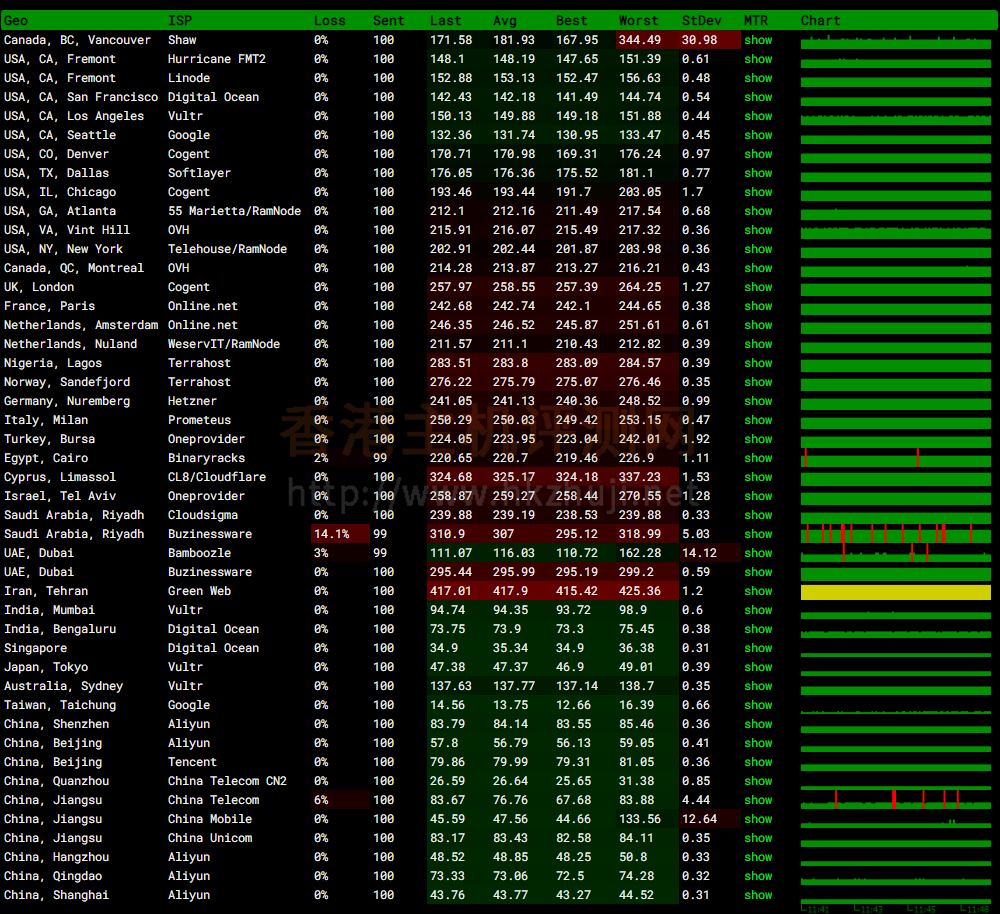Click the 55 Marietta/RamNode ISP cell
The width and height of the screenshot is (1000, 914).
pyautogui.click(x=234, y=211)
